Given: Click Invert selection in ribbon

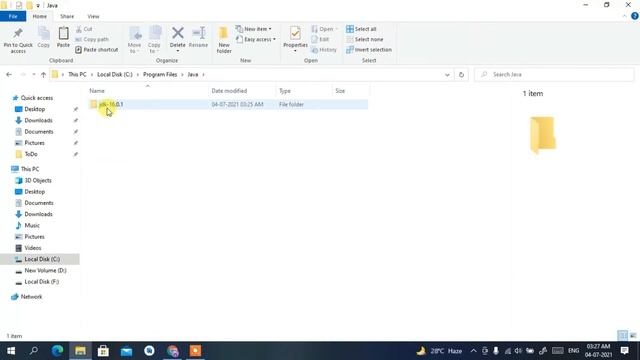Looking at the screenshot, I should pyautogui.click(x=369, y=49).
